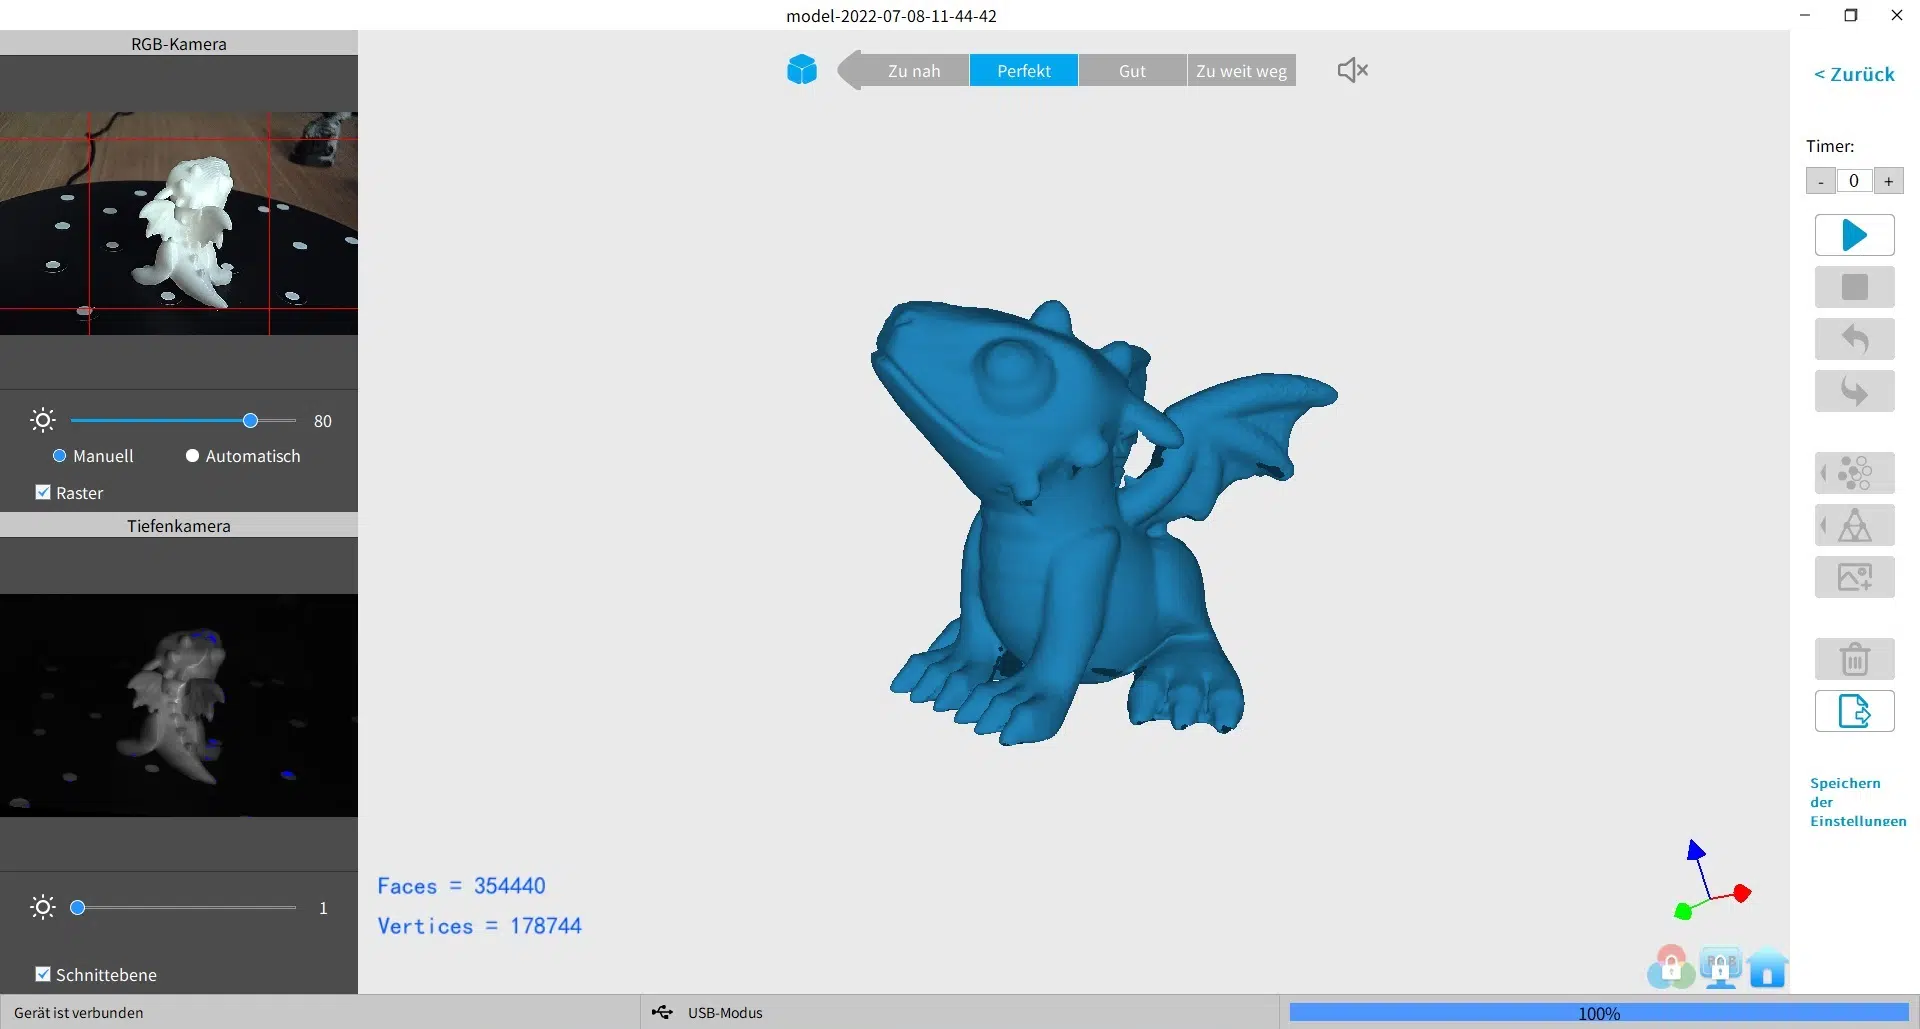Click the depth camera brightness sun icon

pos(43,907)
